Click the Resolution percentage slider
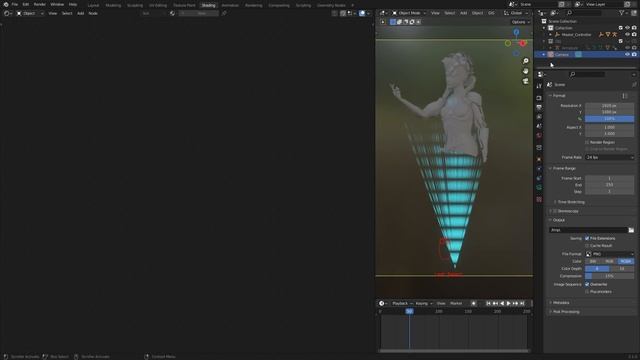 pyautogui.click(x=610, y=119)
